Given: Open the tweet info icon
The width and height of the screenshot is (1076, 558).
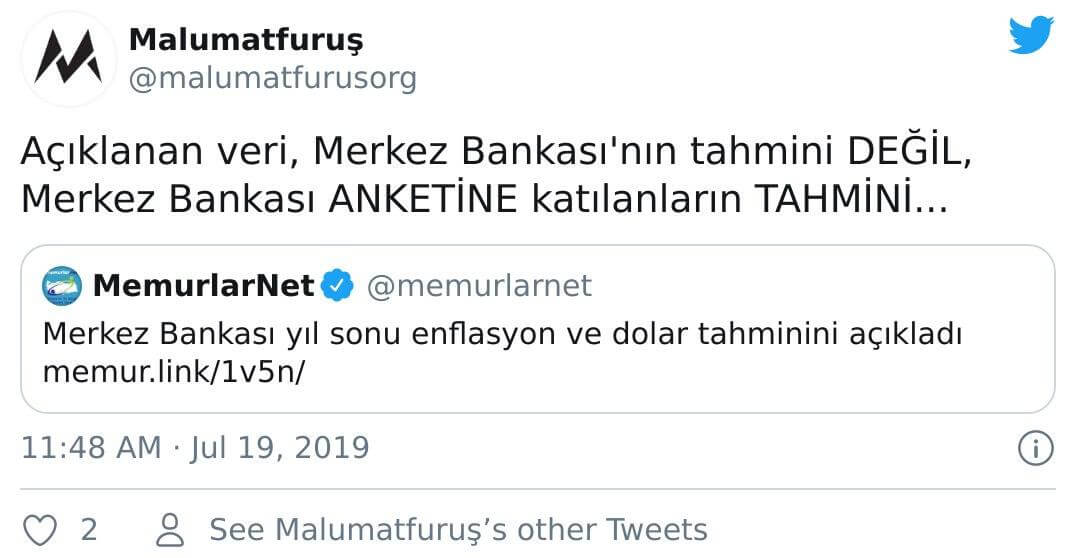Looking at the screenshot, I should tap(1035, 448).
